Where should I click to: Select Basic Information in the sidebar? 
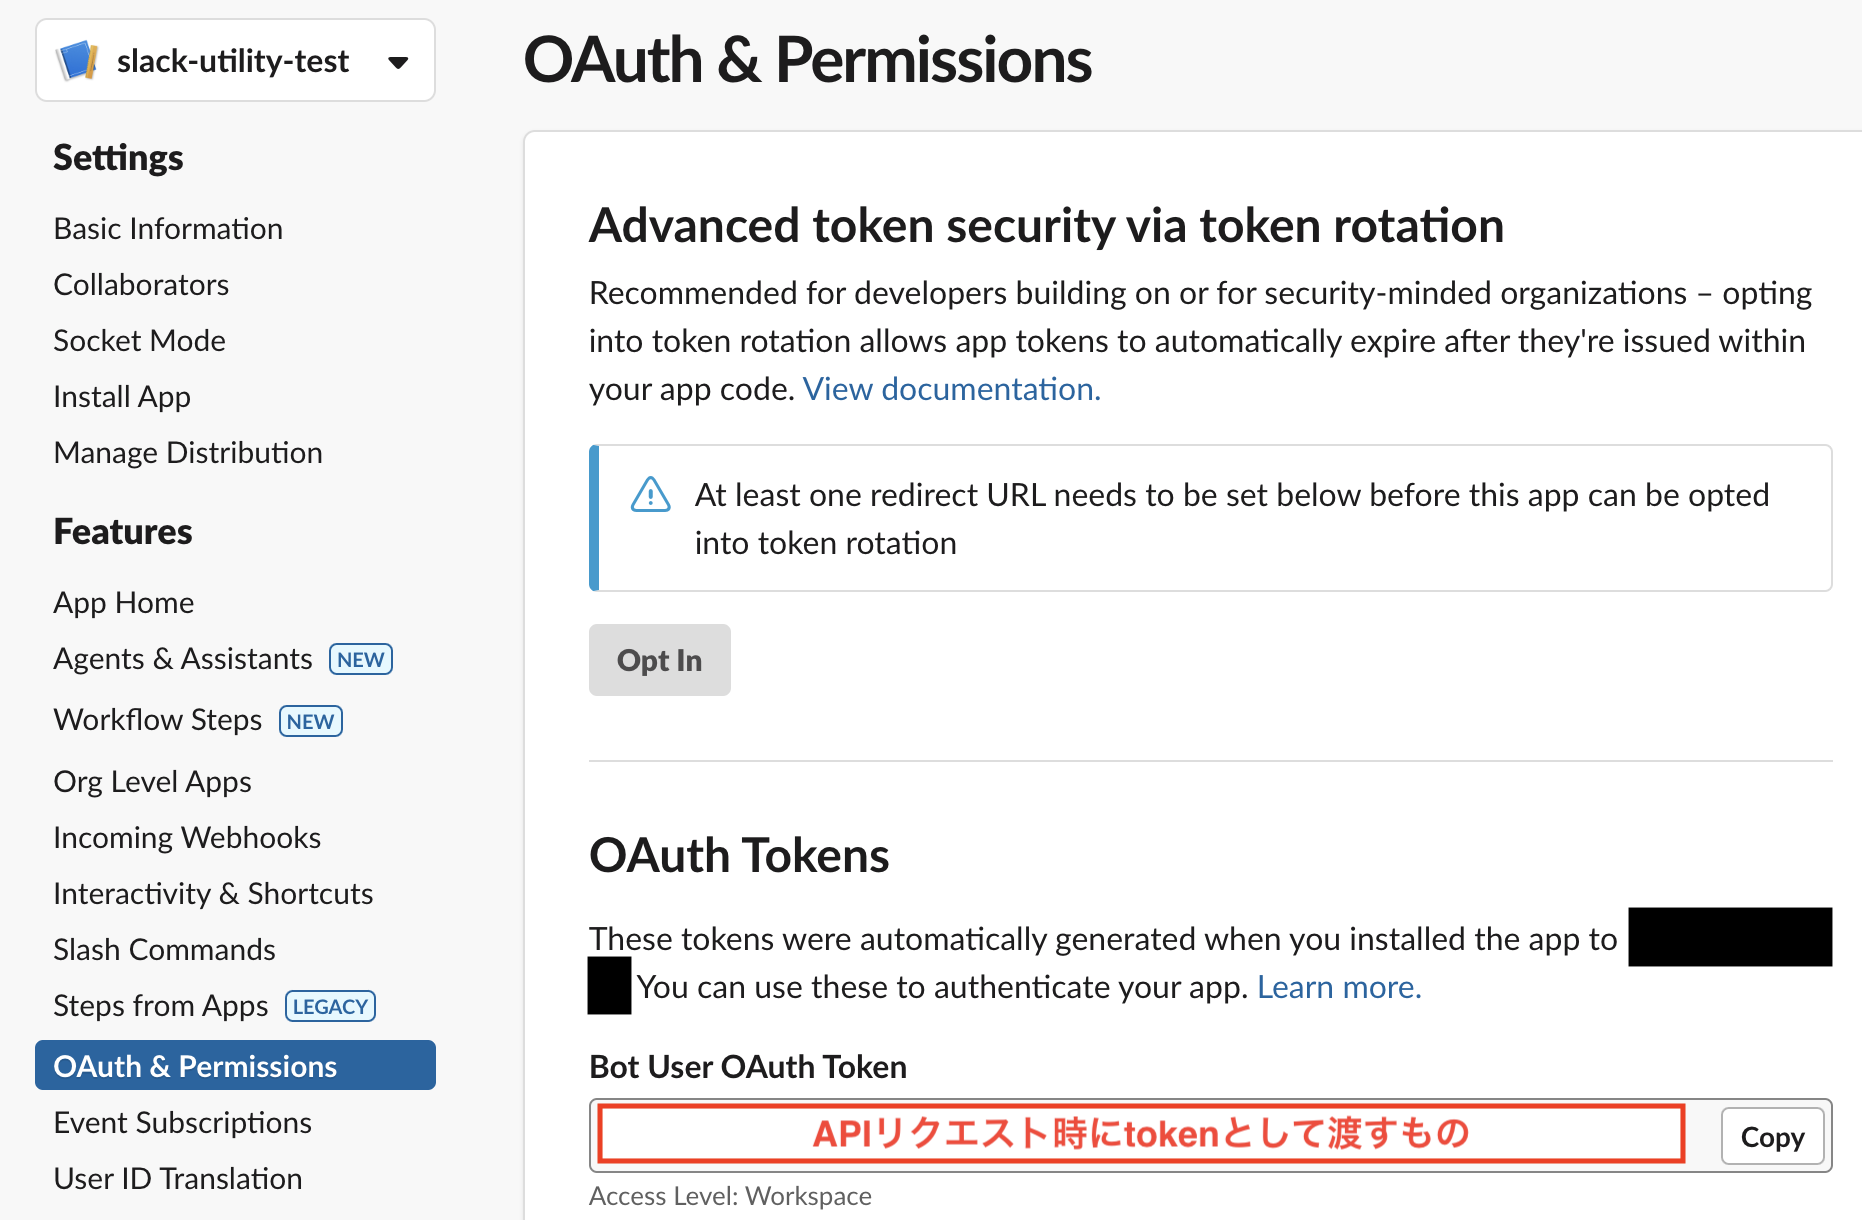click(167, 228)
